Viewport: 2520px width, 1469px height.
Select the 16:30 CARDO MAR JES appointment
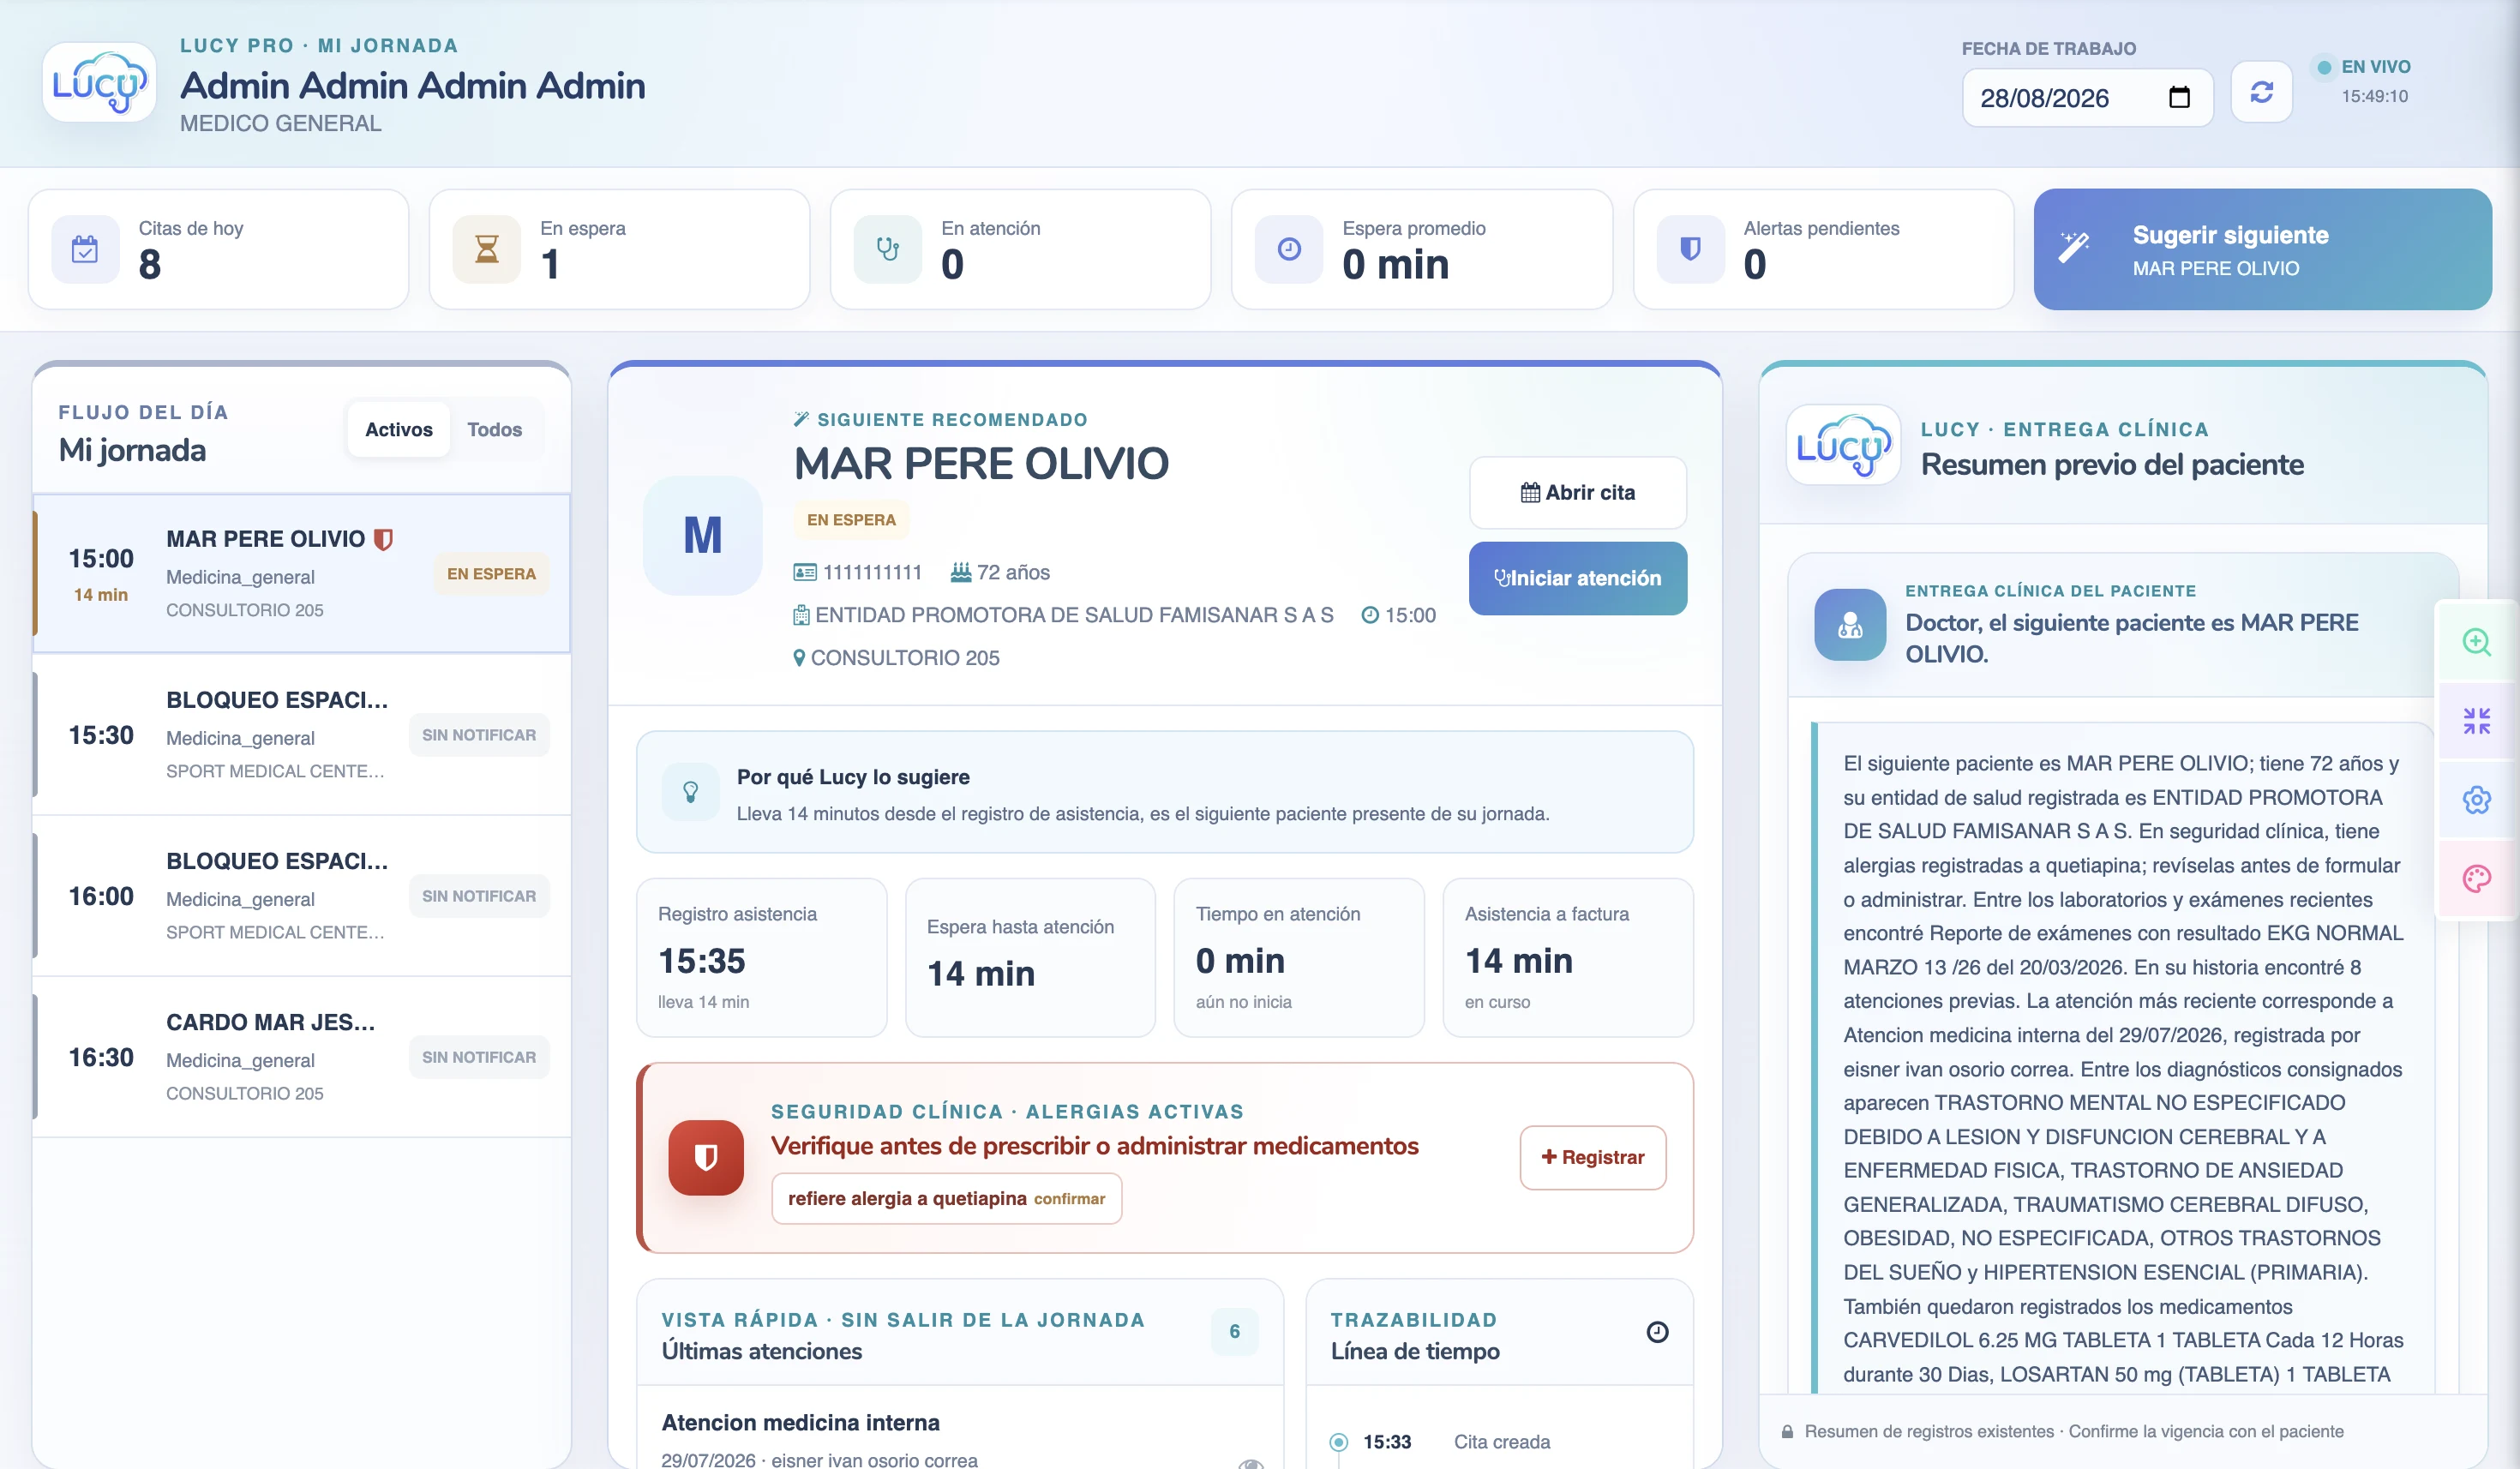(x=302, y=1057)
